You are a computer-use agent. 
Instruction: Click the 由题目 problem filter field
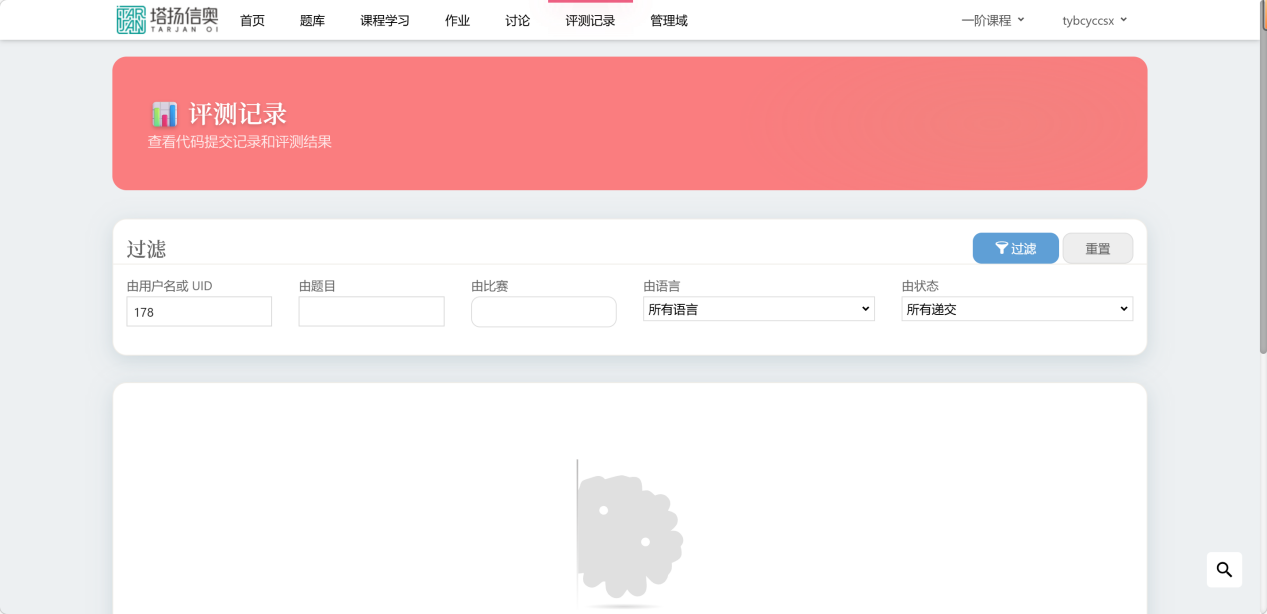pyautogui.click(x=371, y=311)
